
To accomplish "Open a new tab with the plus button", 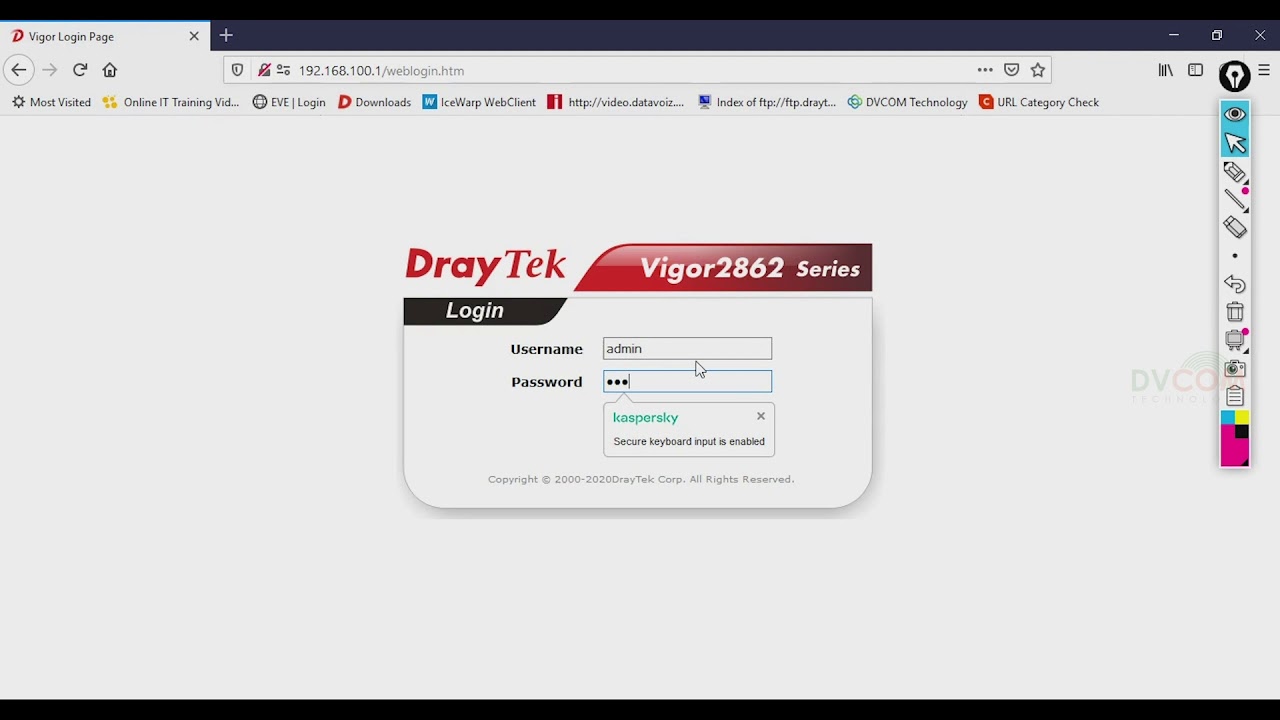I will pos(226,36).
